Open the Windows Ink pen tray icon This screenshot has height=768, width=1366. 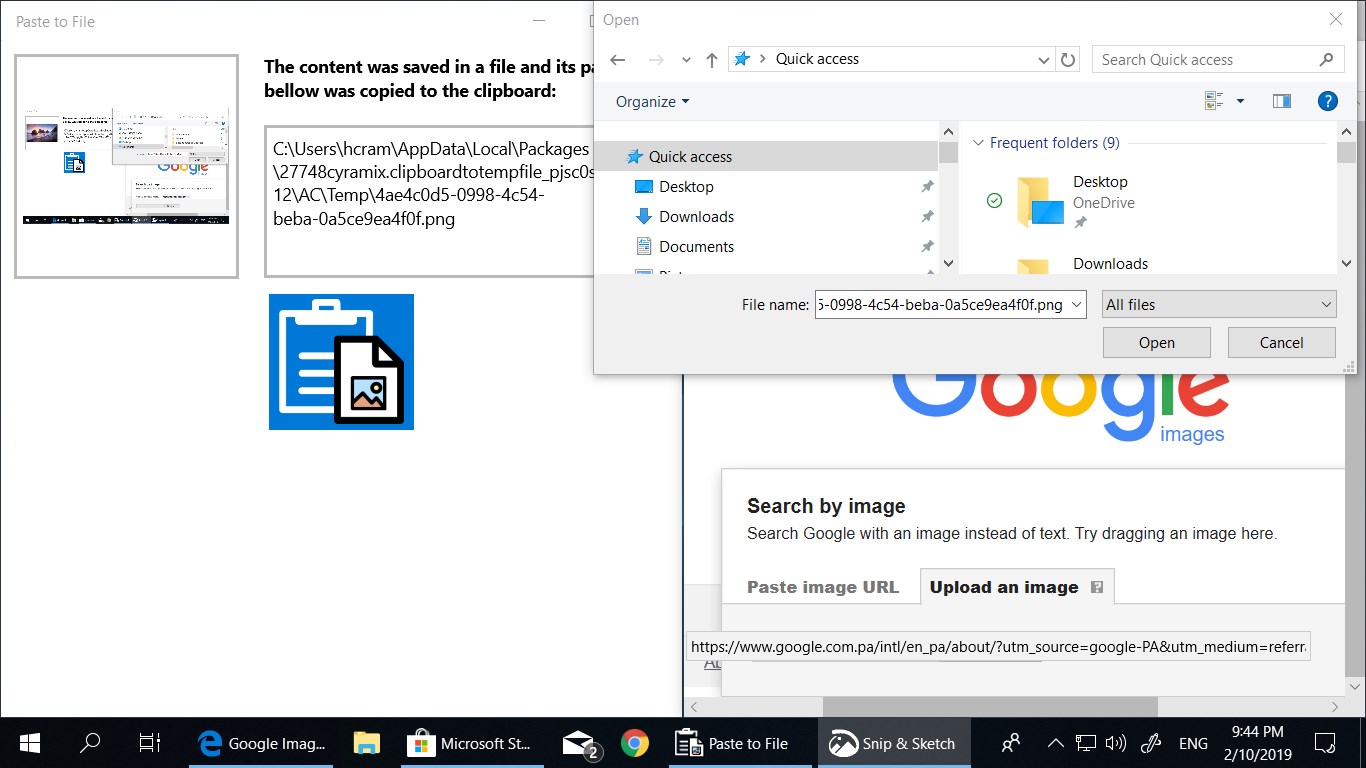1151,743
